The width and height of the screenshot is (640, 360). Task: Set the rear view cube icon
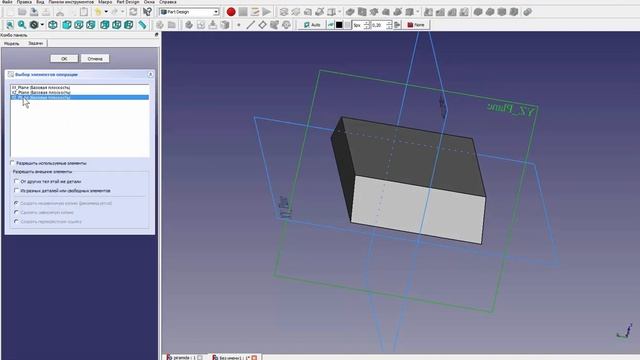pos(104,25)
